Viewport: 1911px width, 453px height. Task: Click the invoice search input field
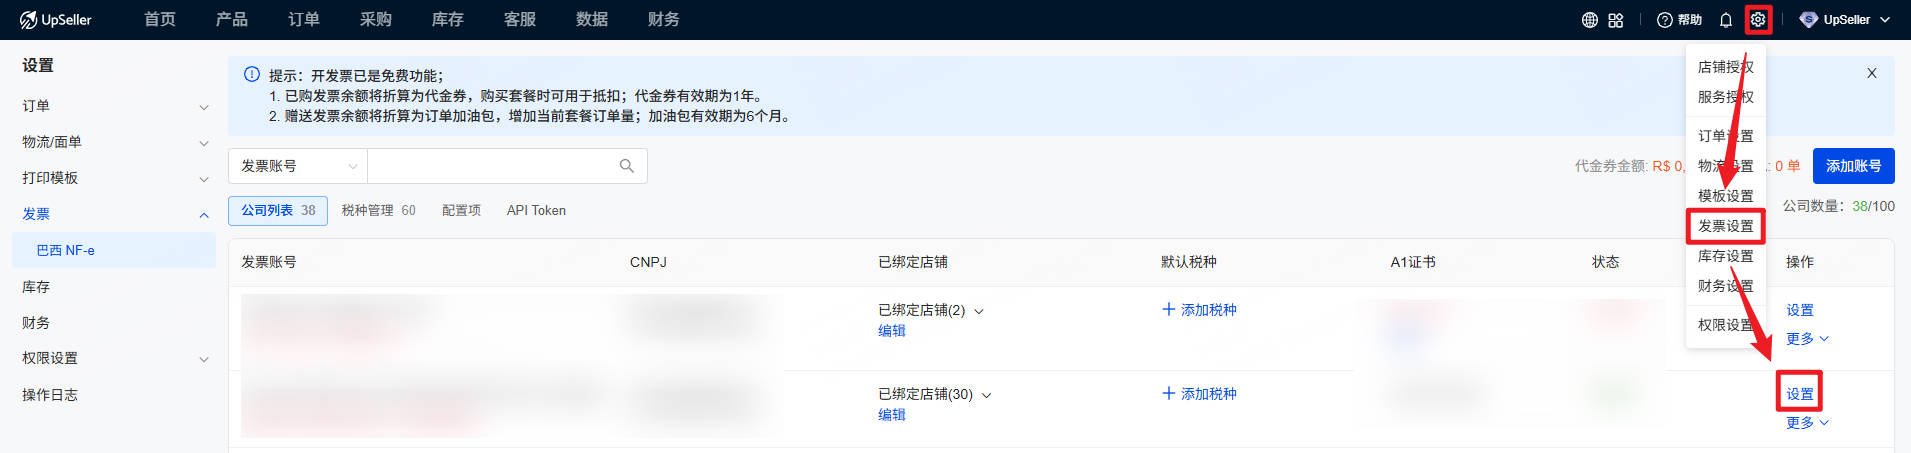(490, 166)
